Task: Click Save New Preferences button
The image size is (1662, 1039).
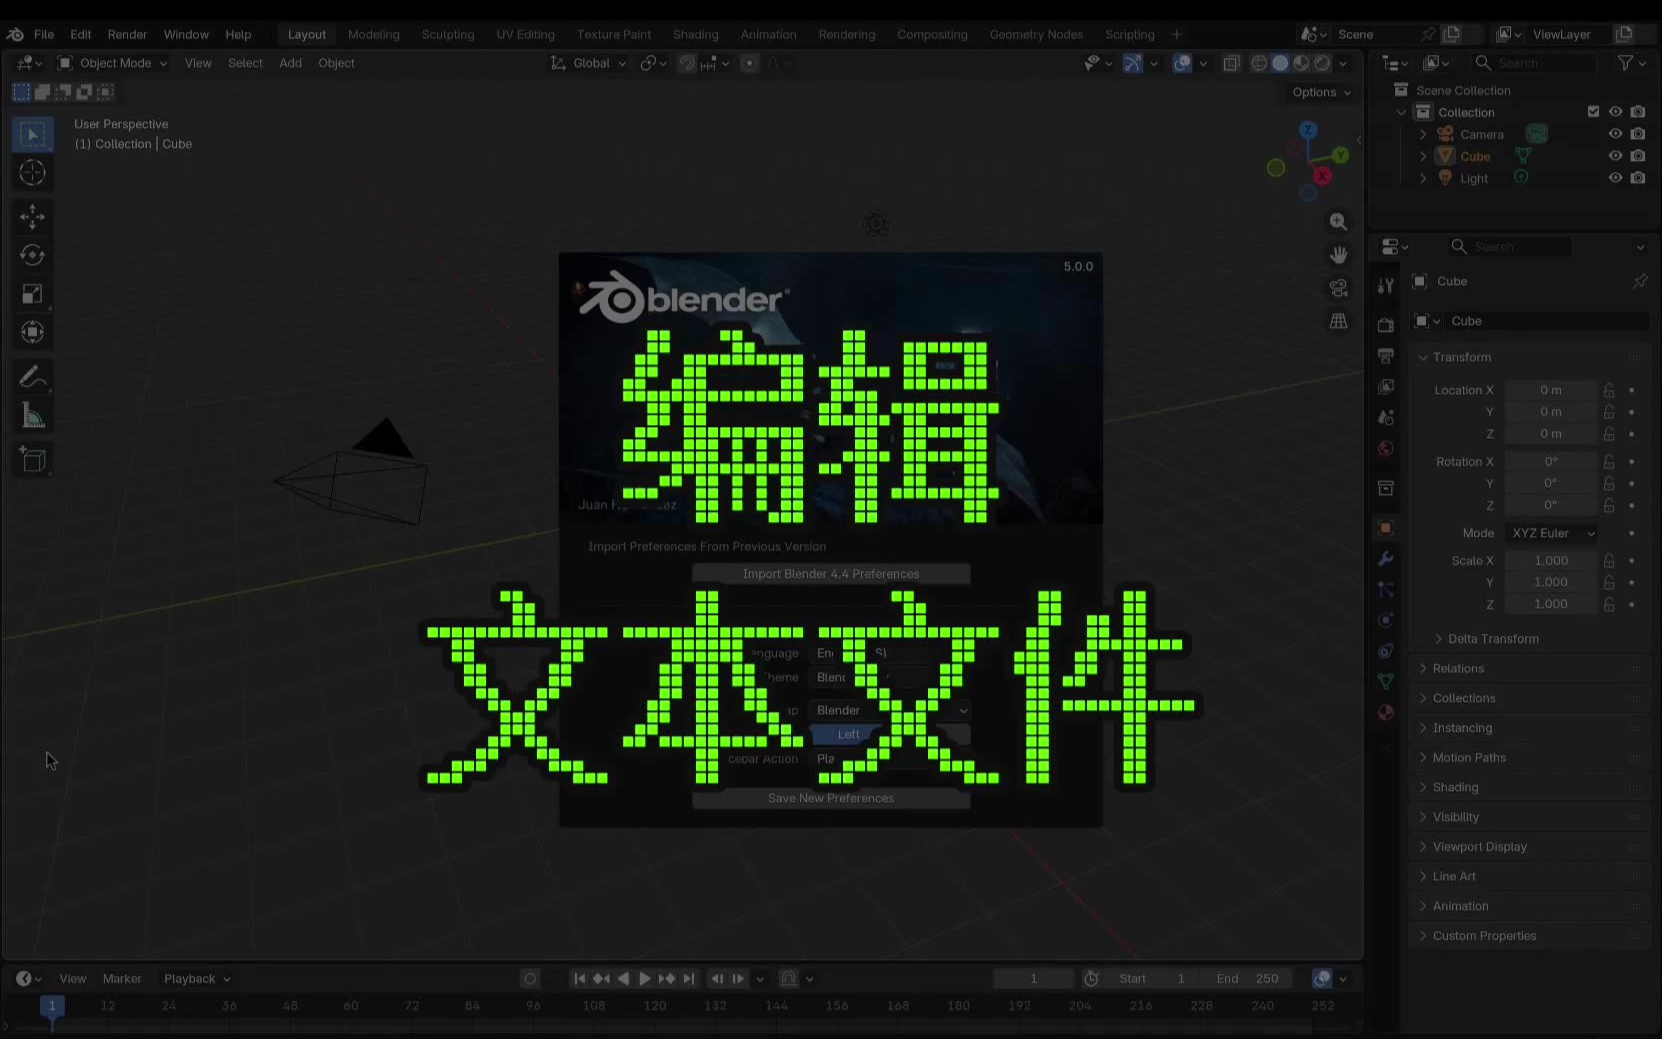Action: pos(830,798)
